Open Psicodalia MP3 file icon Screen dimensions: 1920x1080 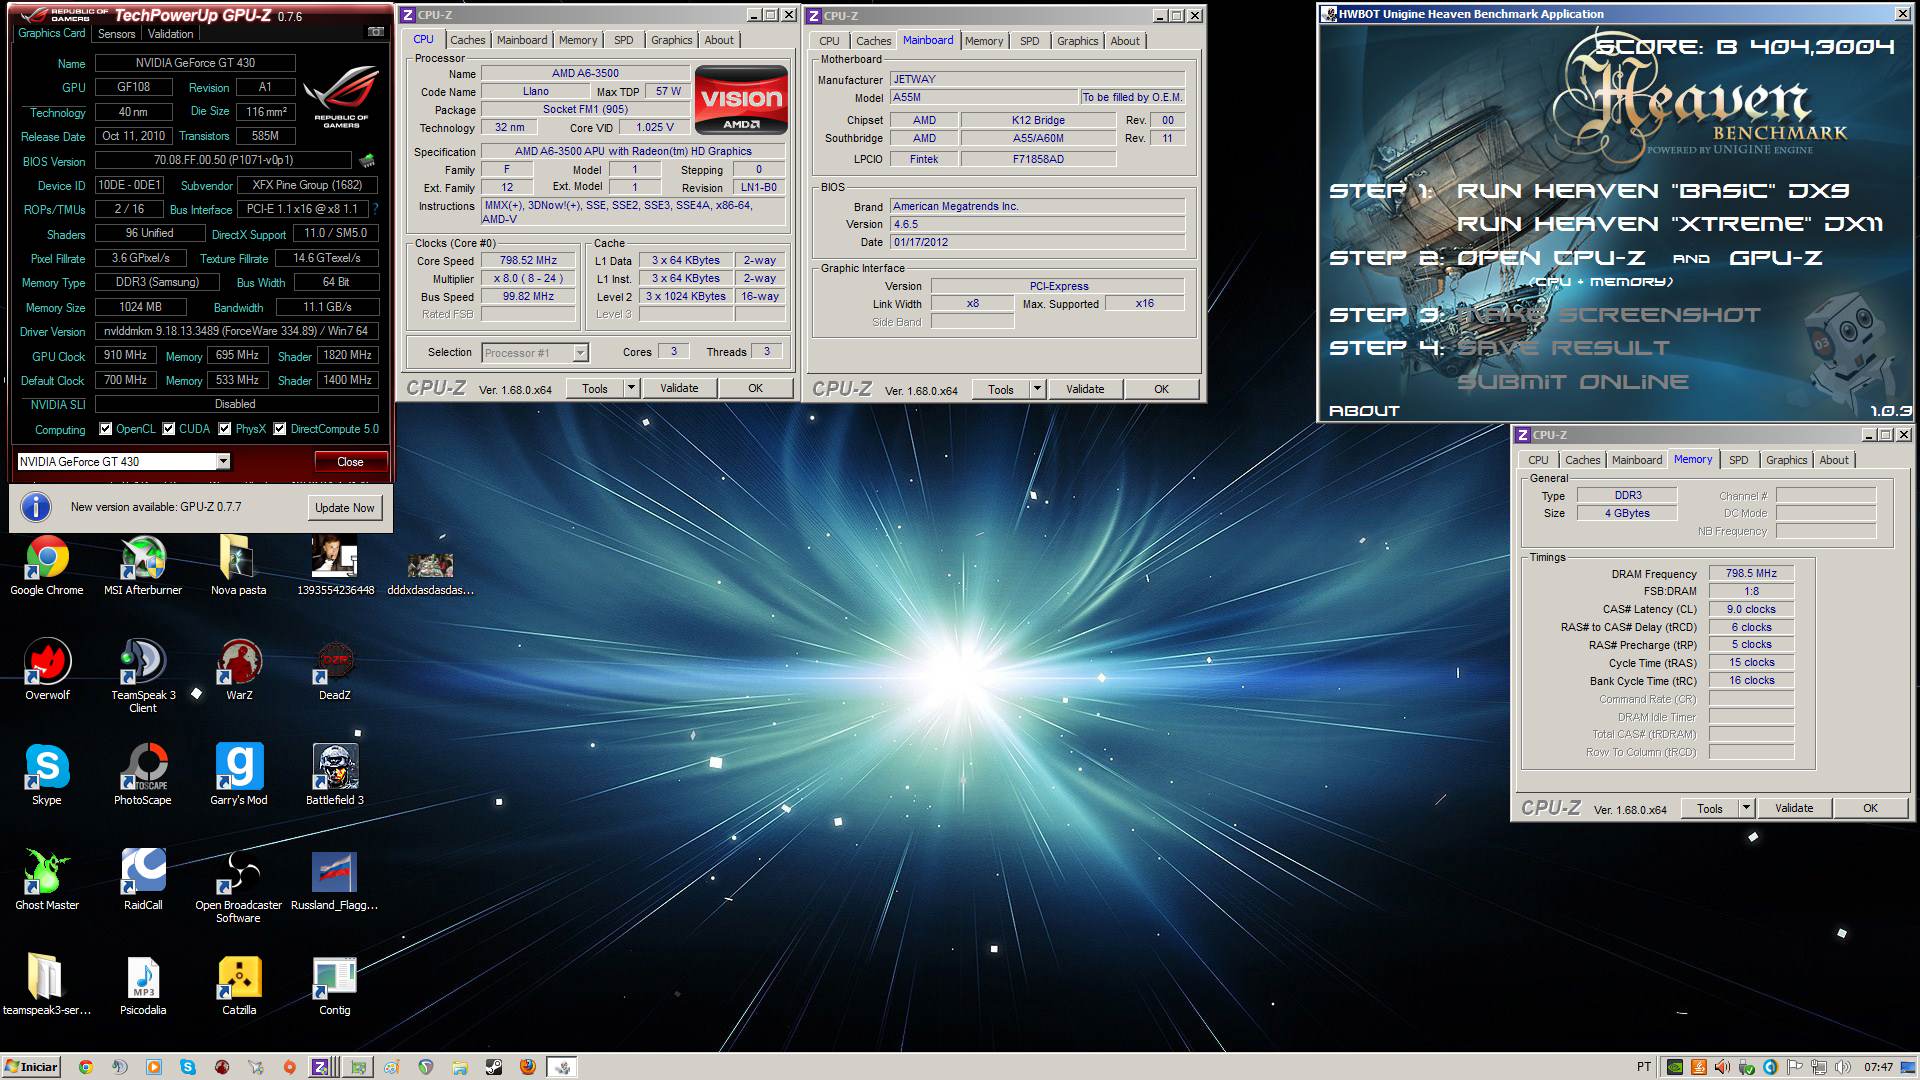coord(143,985)
